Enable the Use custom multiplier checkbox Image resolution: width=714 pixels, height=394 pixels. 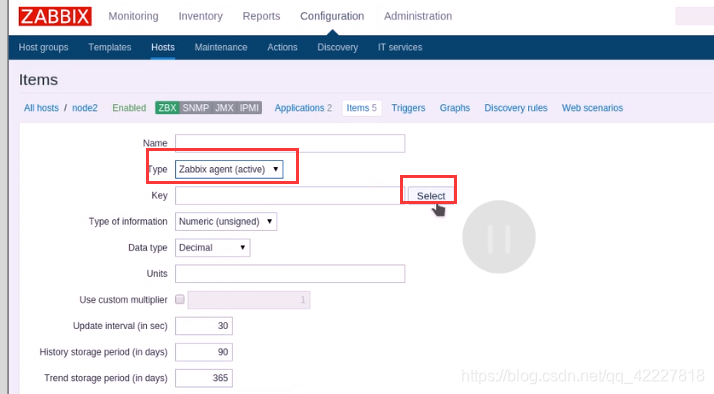point(180,299)
